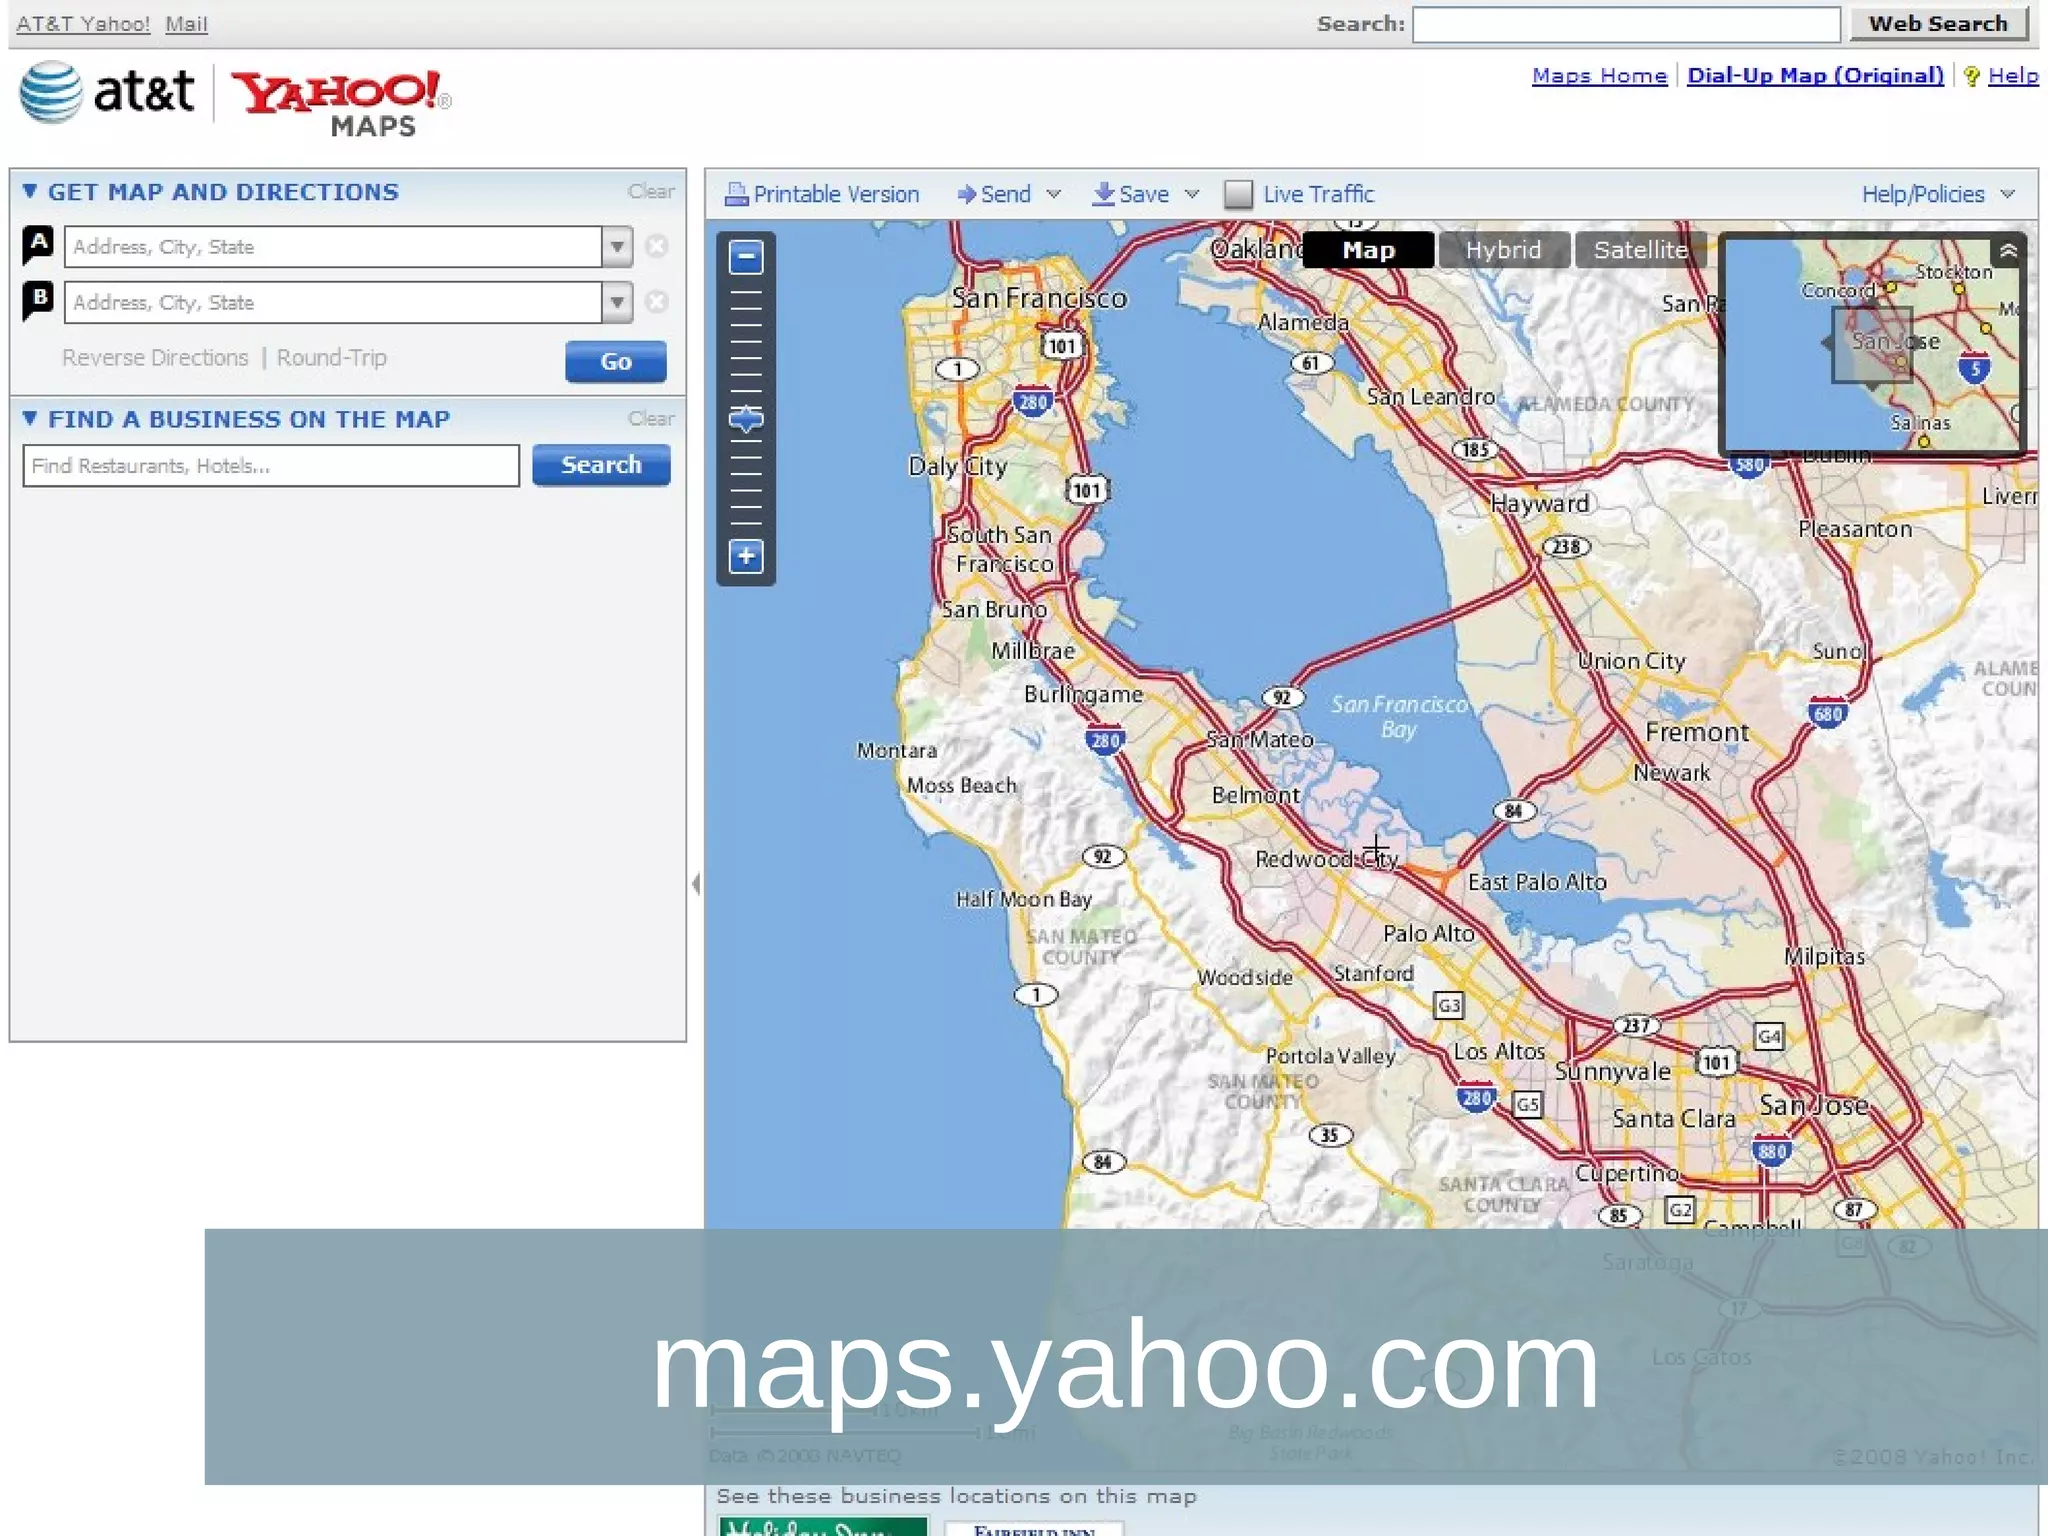Open the Dial-Up Map (Original) link
The width and height of the screenshot is (2048, 1536).
(1815, 76)
